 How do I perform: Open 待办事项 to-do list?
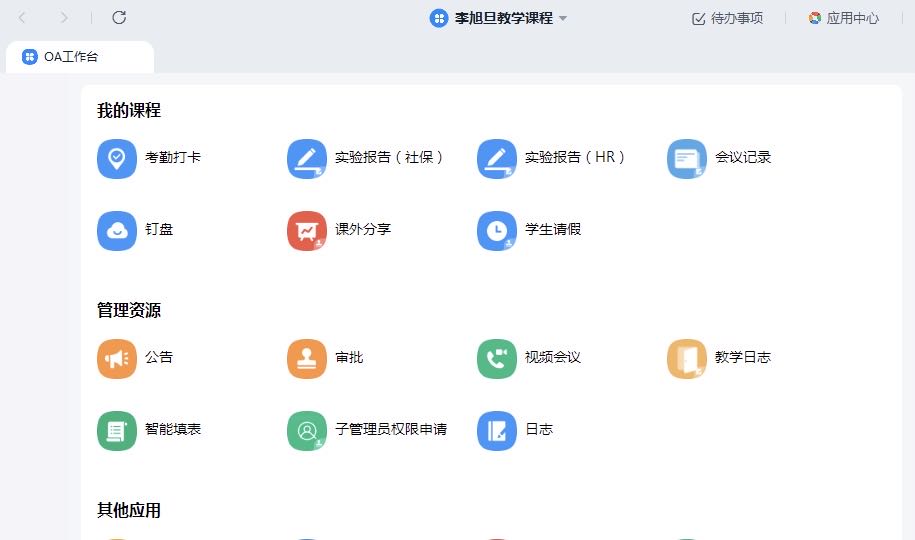[x=727, y=18]
